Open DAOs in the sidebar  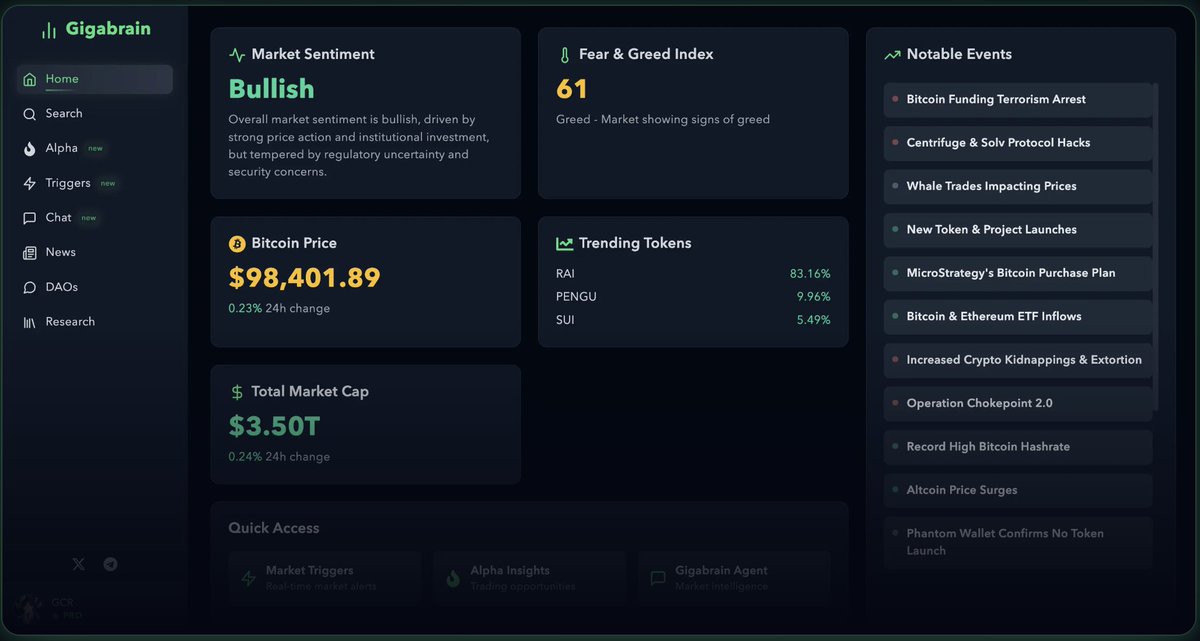tap(95, 287)
